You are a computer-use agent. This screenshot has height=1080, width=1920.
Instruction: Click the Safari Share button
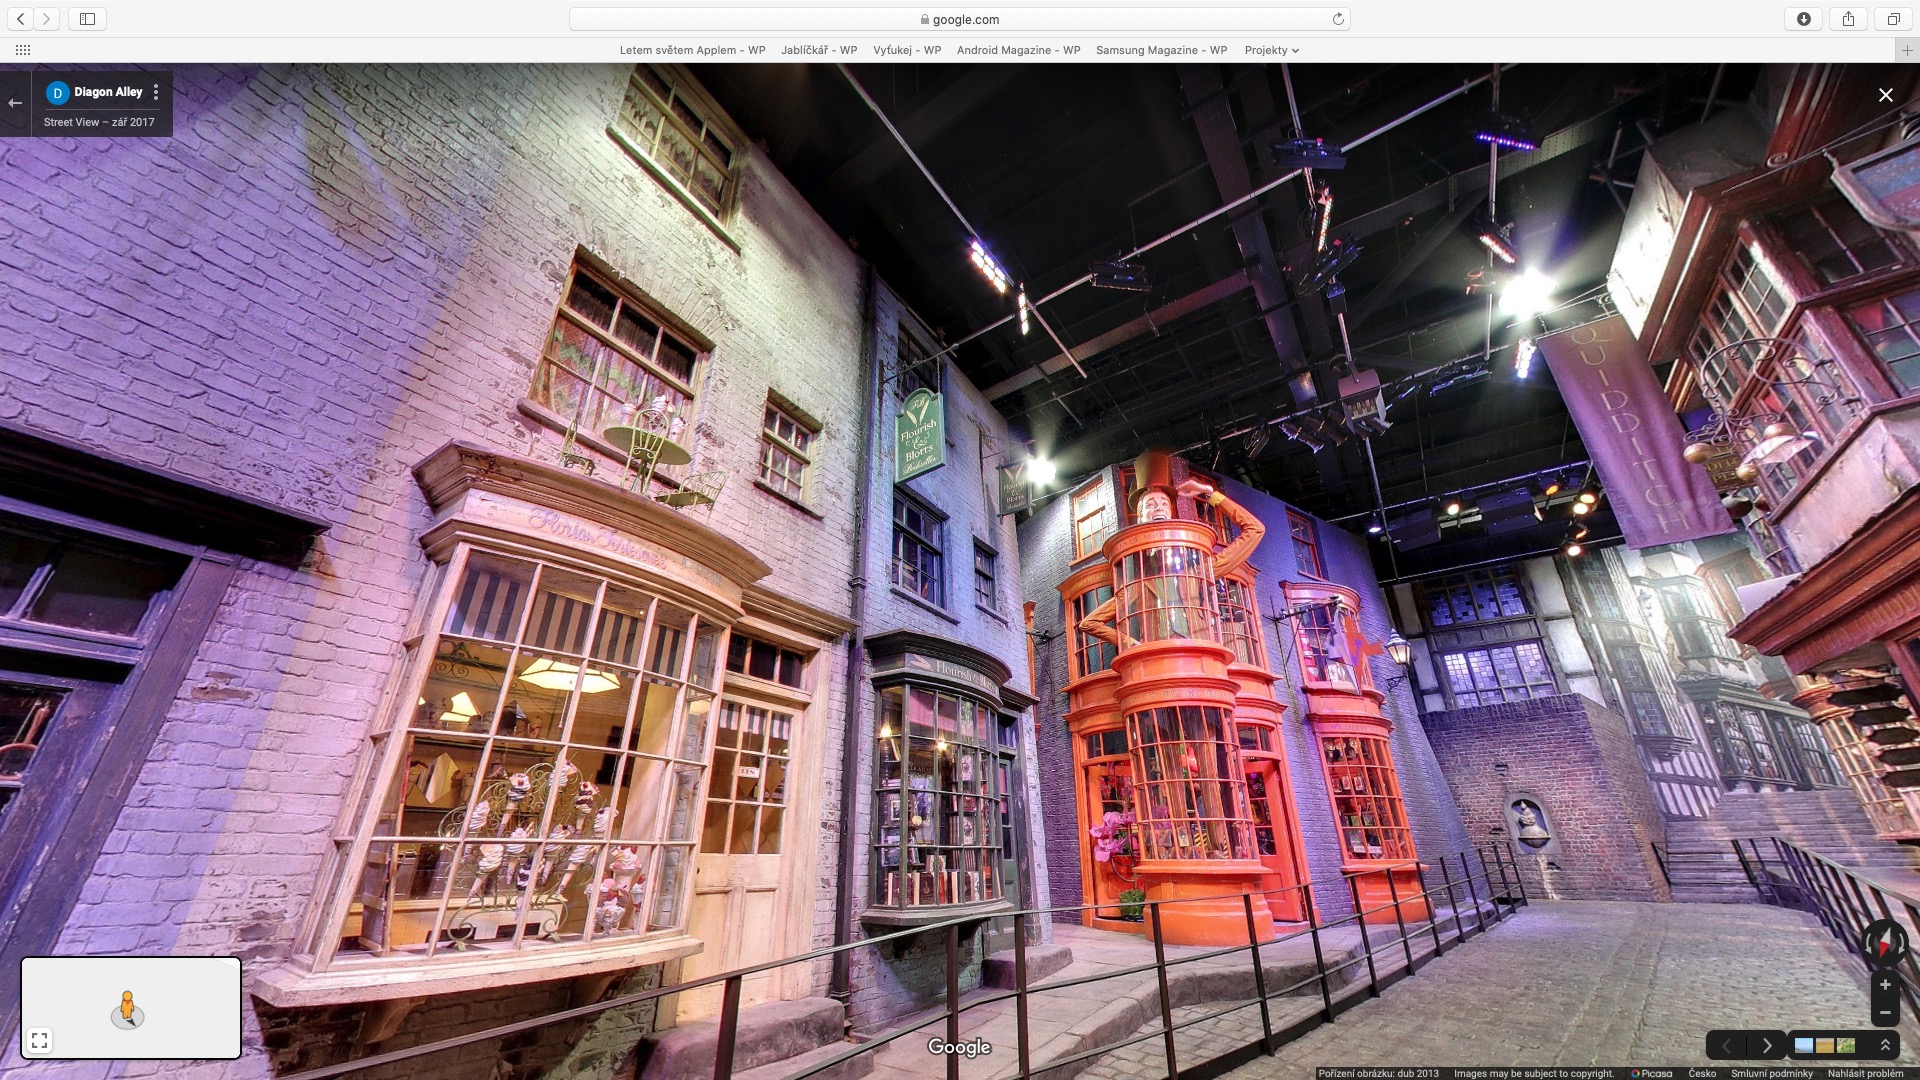(x=1848, y=19)
